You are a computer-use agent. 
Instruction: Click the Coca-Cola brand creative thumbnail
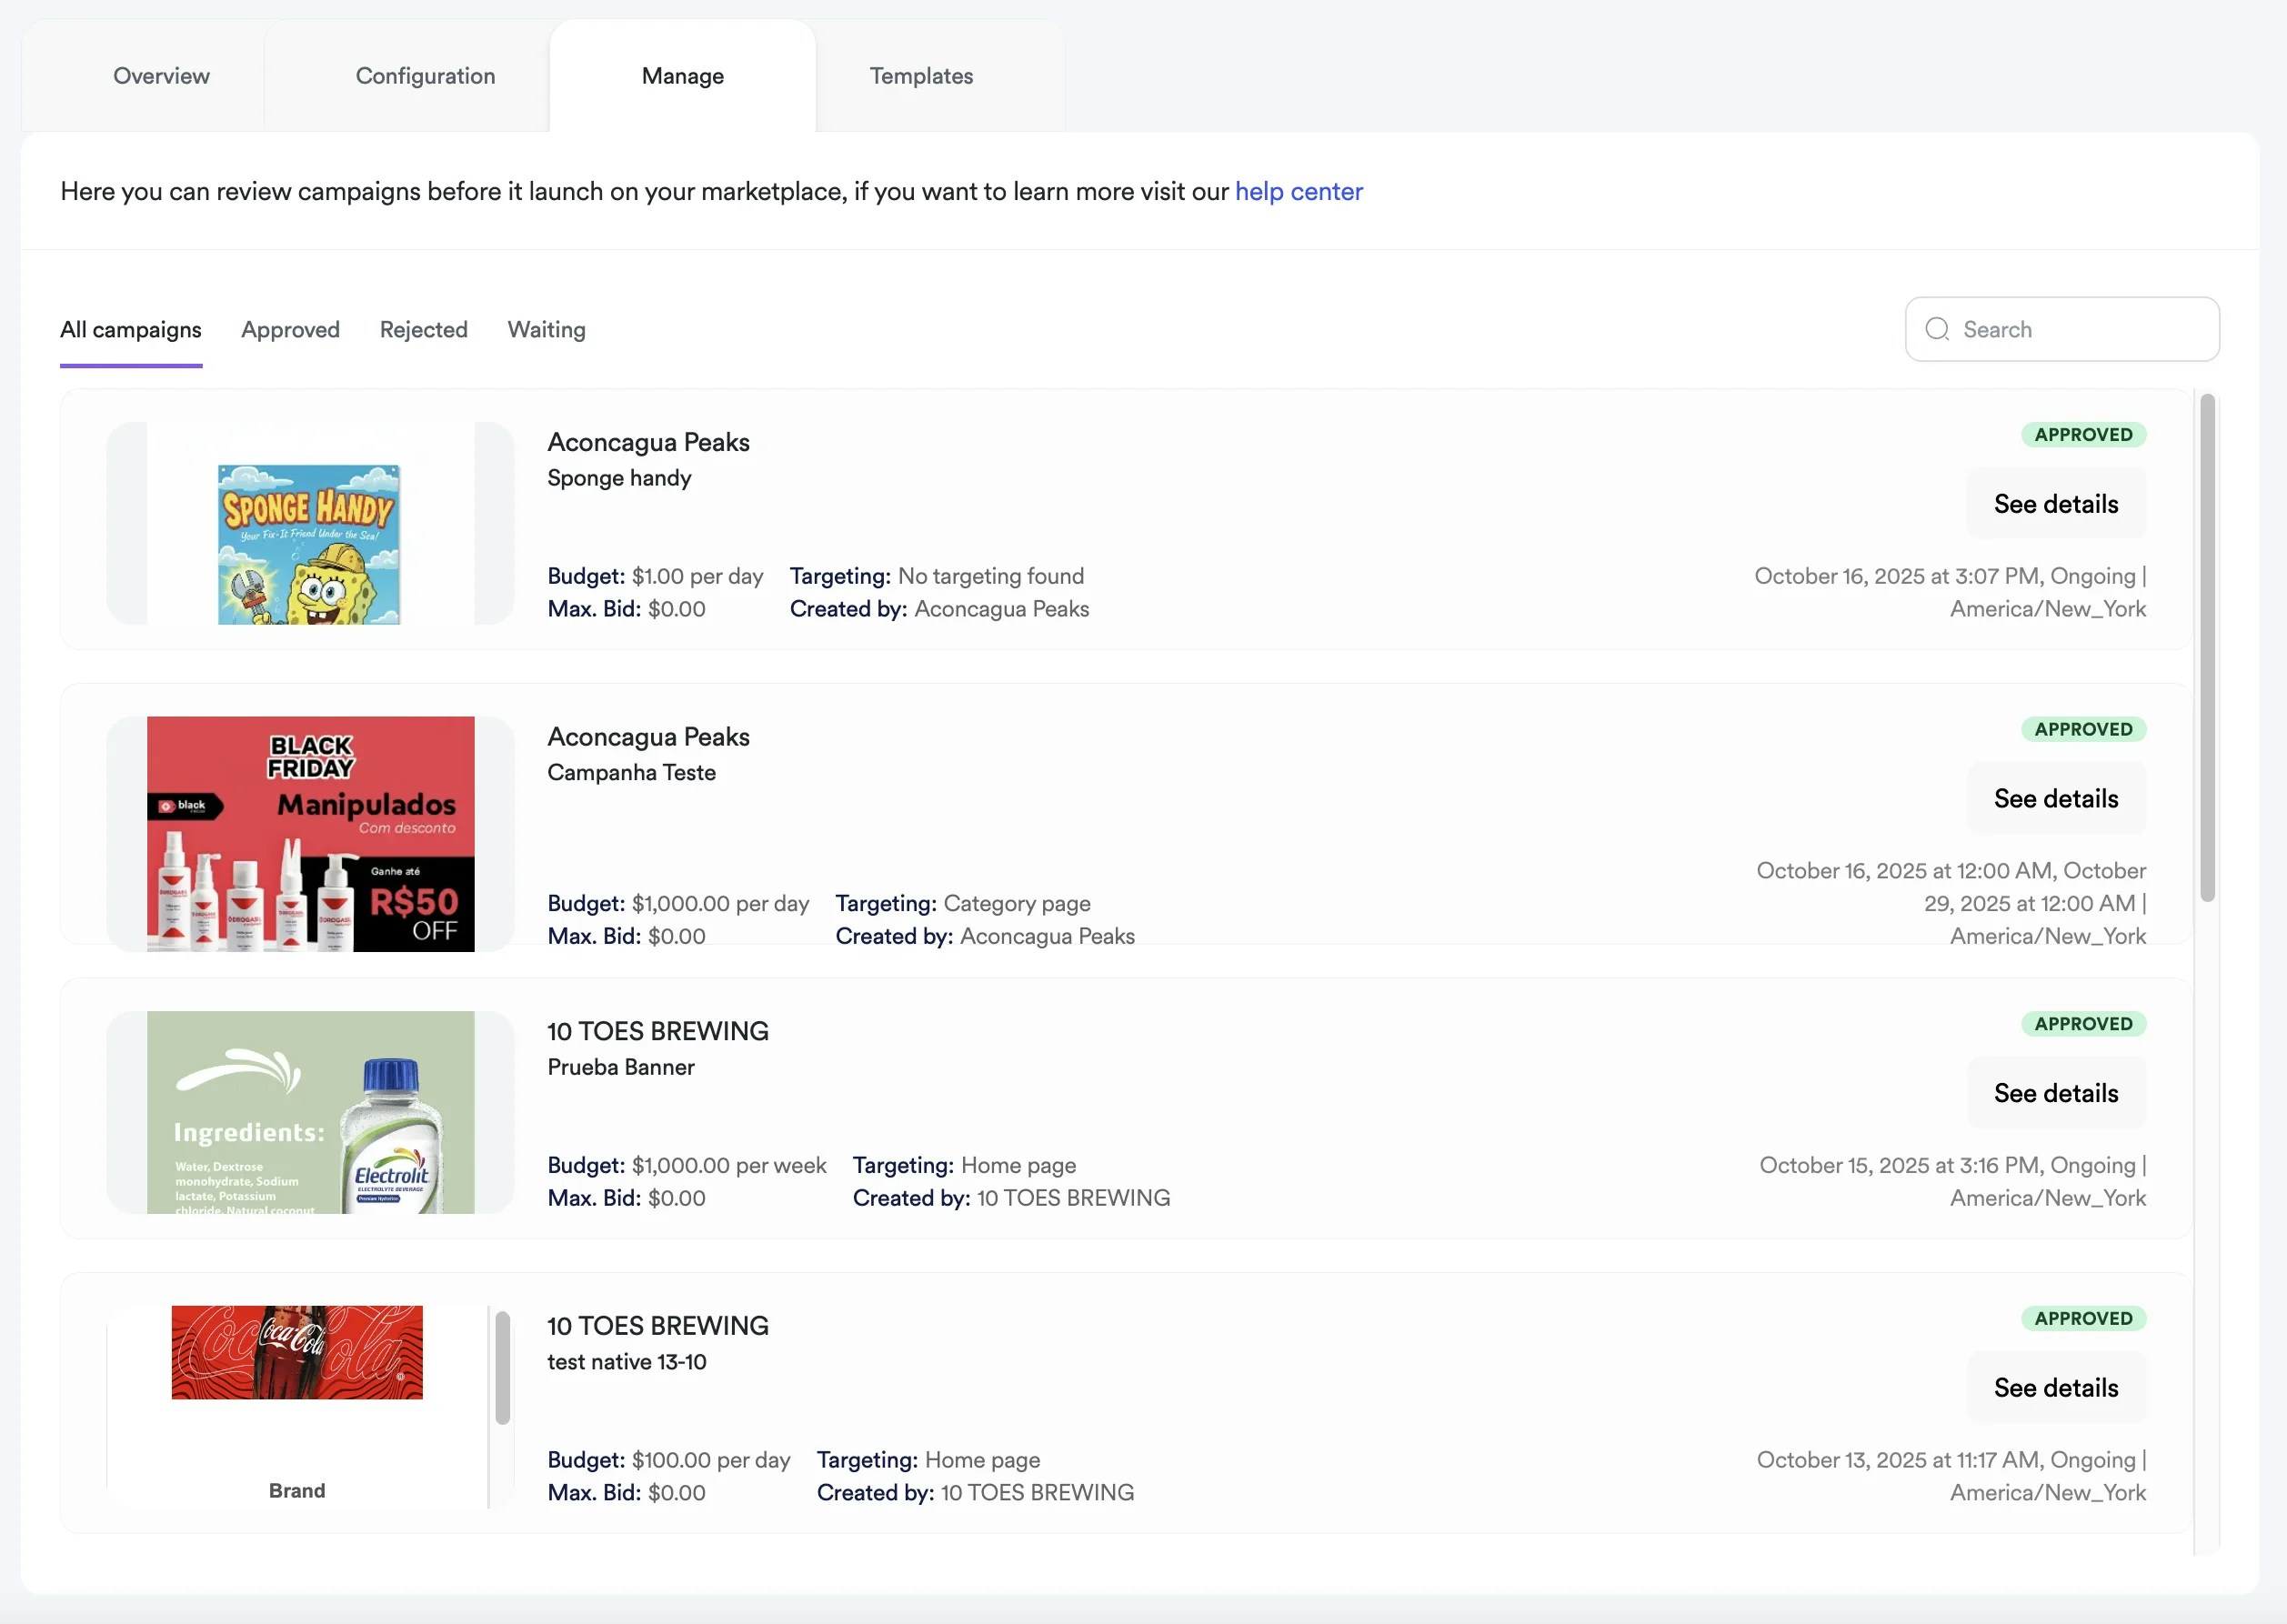297,1353
